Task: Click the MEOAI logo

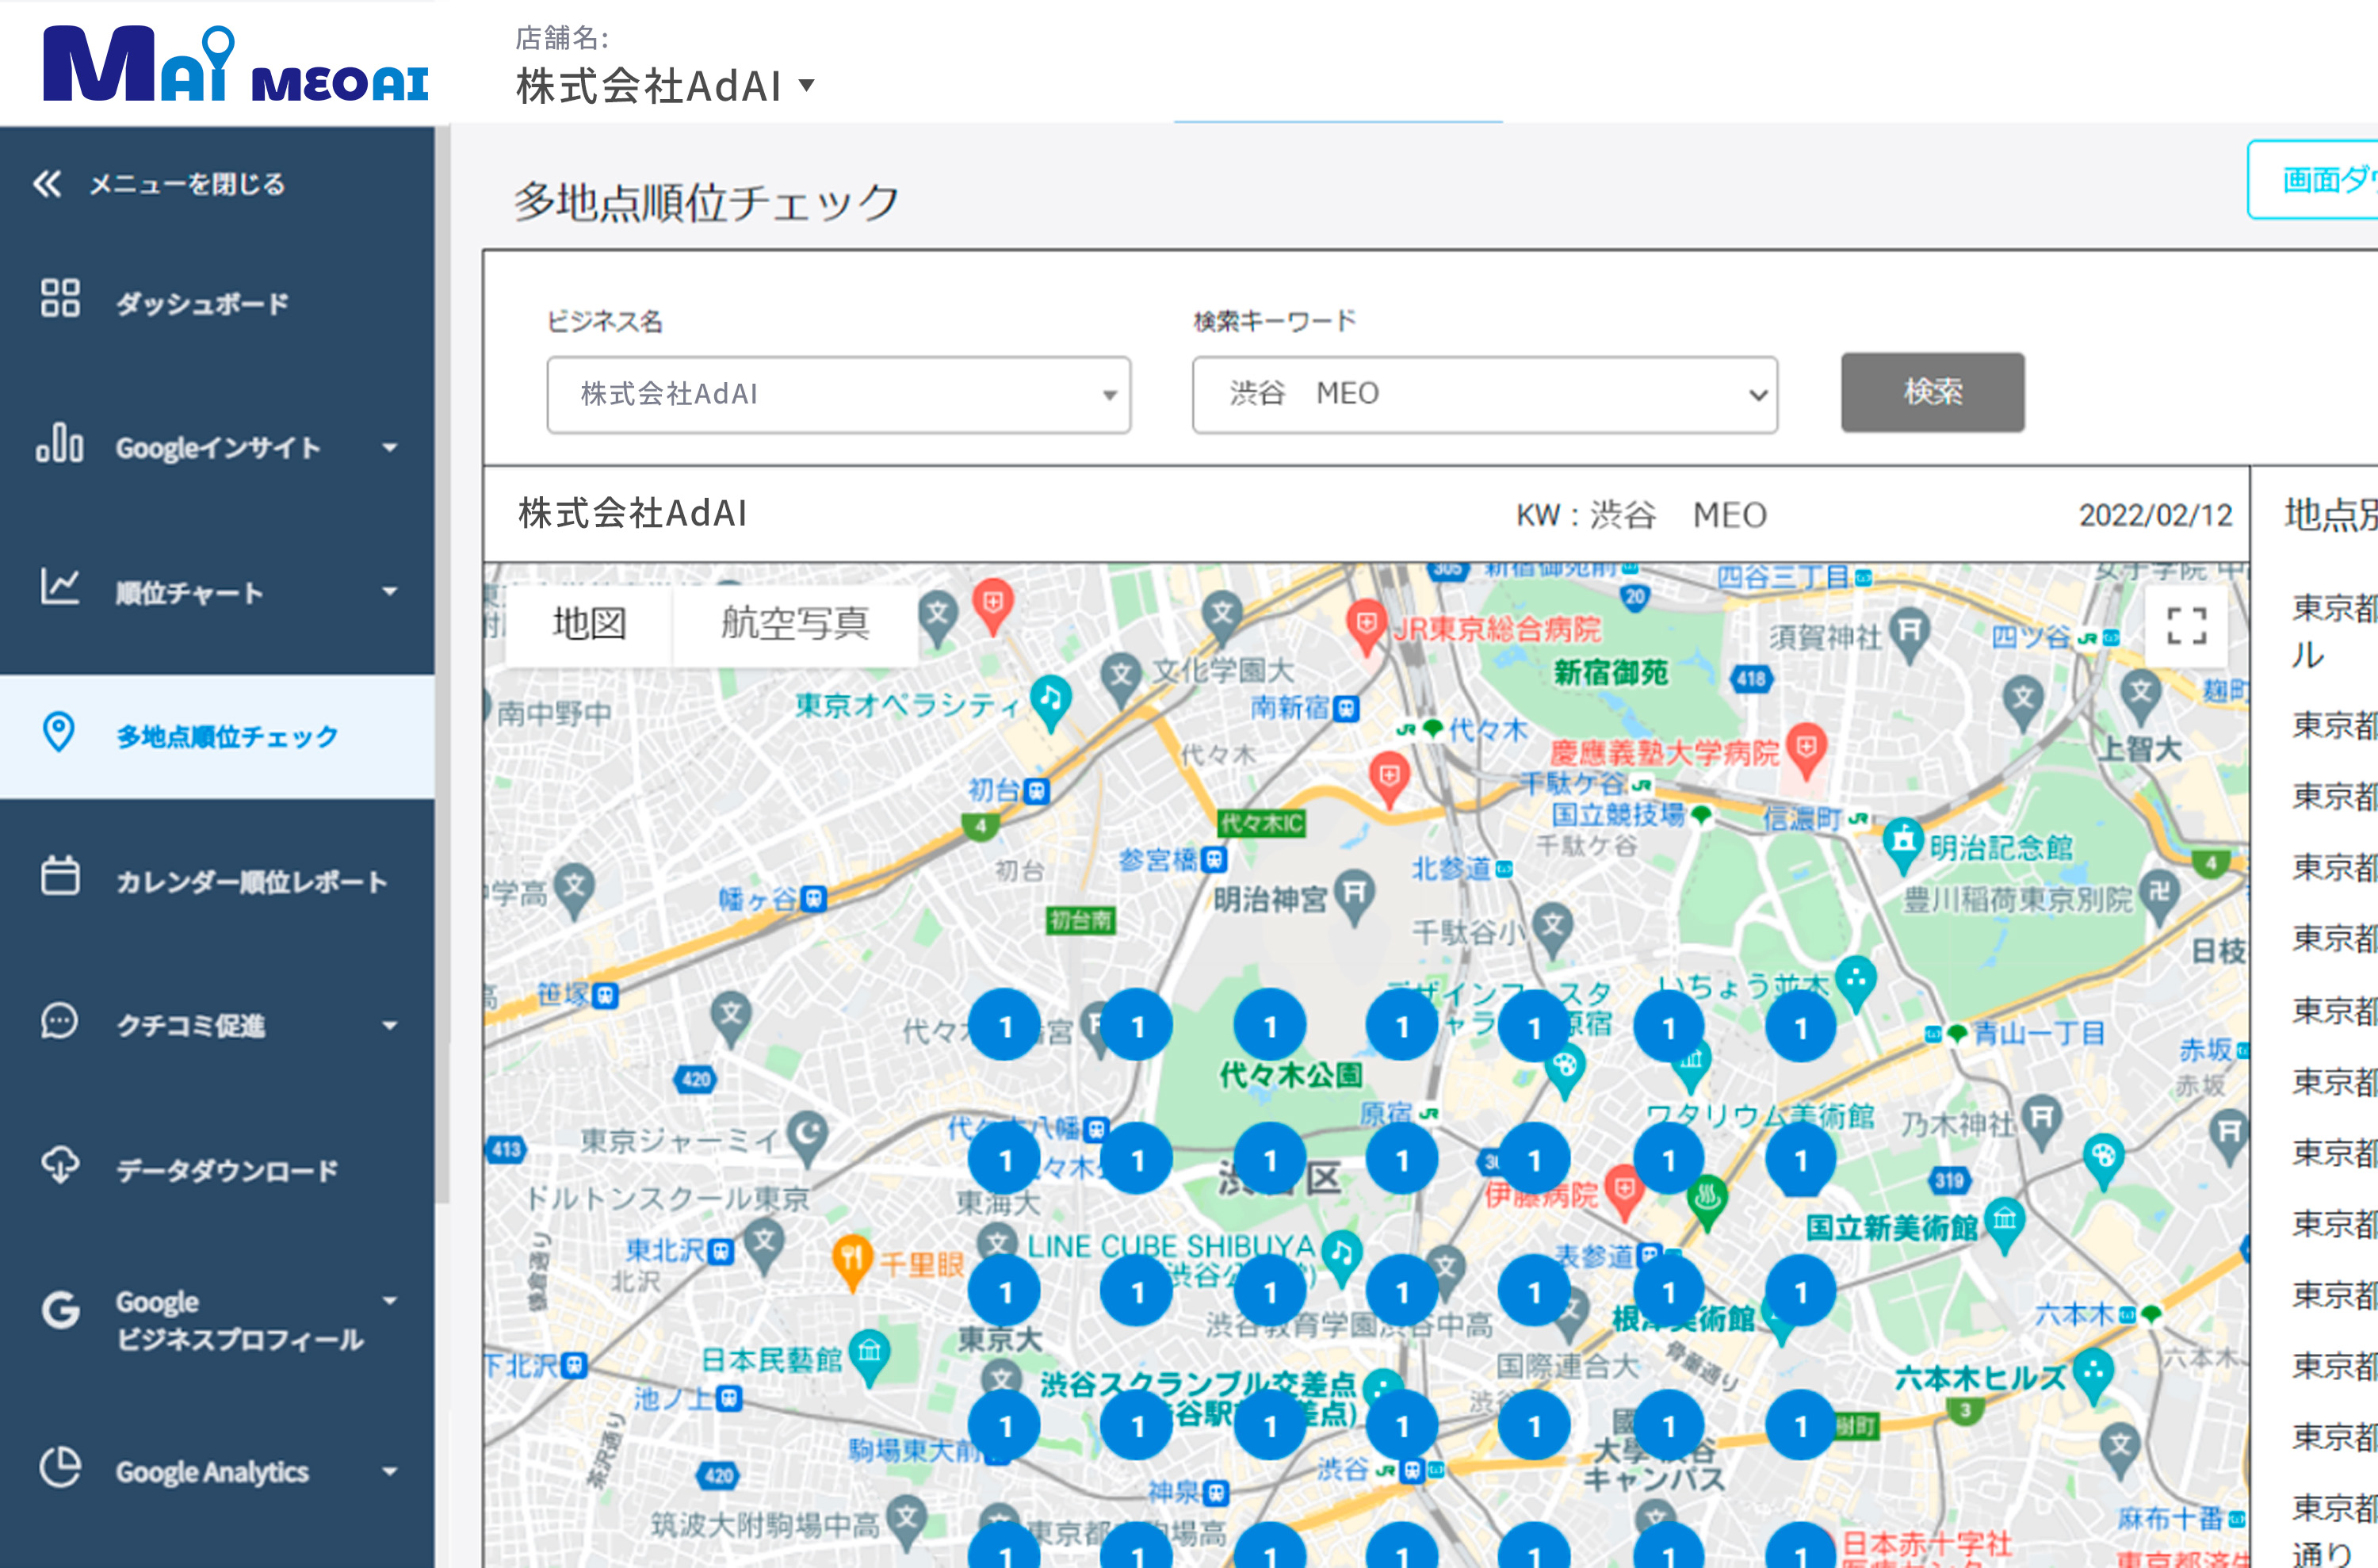Action: tap(236, 63)
